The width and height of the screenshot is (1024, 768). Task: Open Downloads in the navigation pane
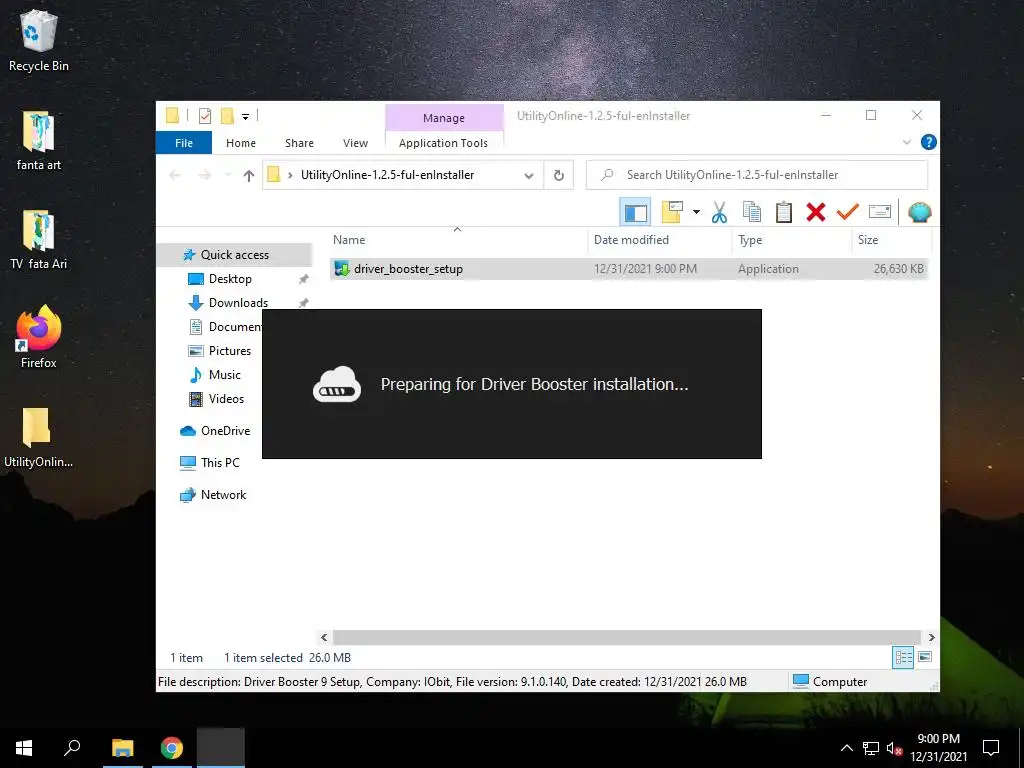[238, 303]
